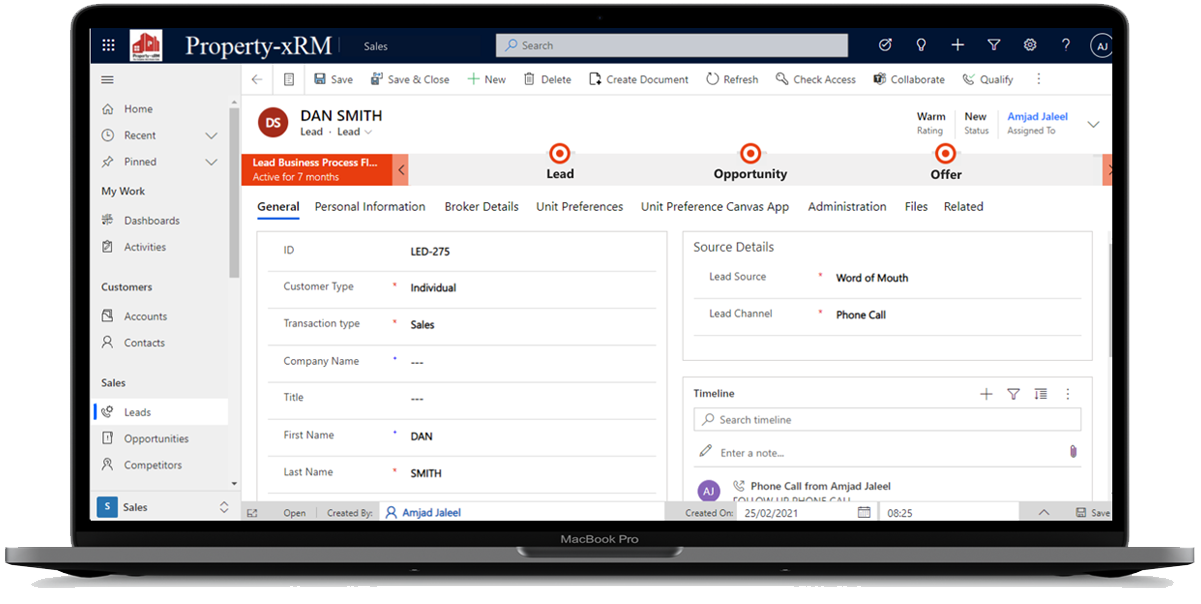Open Unit Preference Canvas App tab
Image resolution: width=1201 pixels, height=604 pixels.
pos(715,207)
